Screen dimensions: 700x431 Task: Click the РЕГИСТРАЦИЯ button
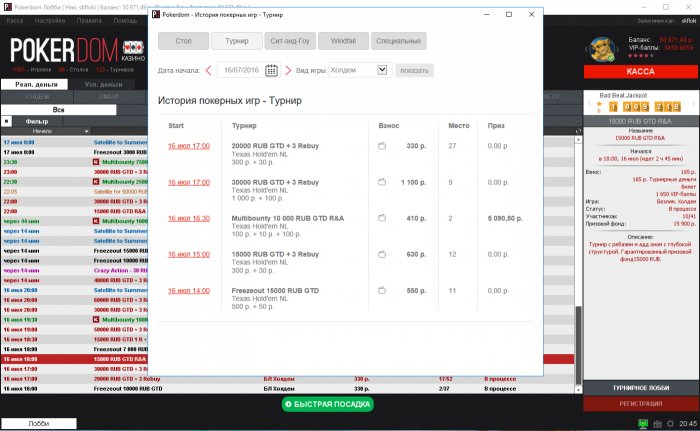pos(641,404)
